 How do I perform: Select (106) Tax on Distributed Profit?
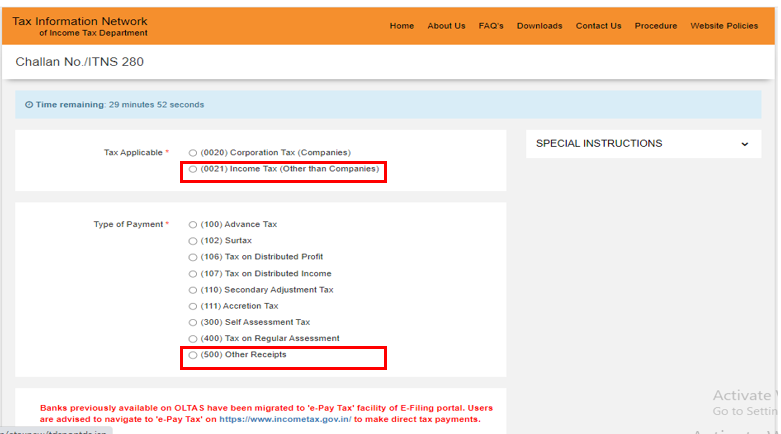tap(193, 257)
